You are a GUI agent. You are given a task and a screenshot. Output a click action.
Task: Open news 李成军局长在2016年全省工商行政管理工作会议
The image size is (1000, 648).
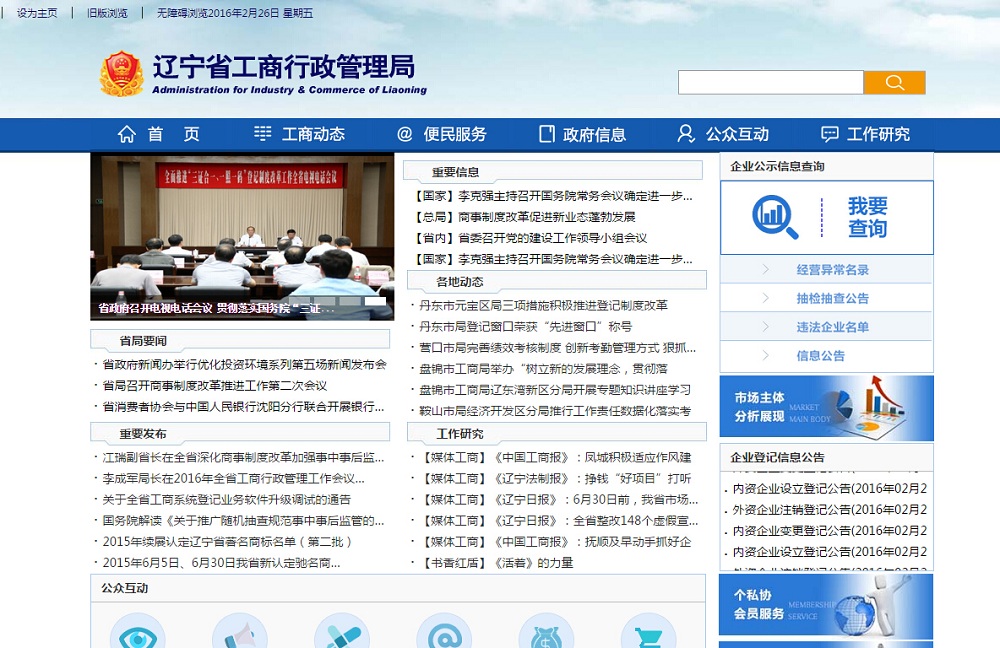click(x=233, y=478)
